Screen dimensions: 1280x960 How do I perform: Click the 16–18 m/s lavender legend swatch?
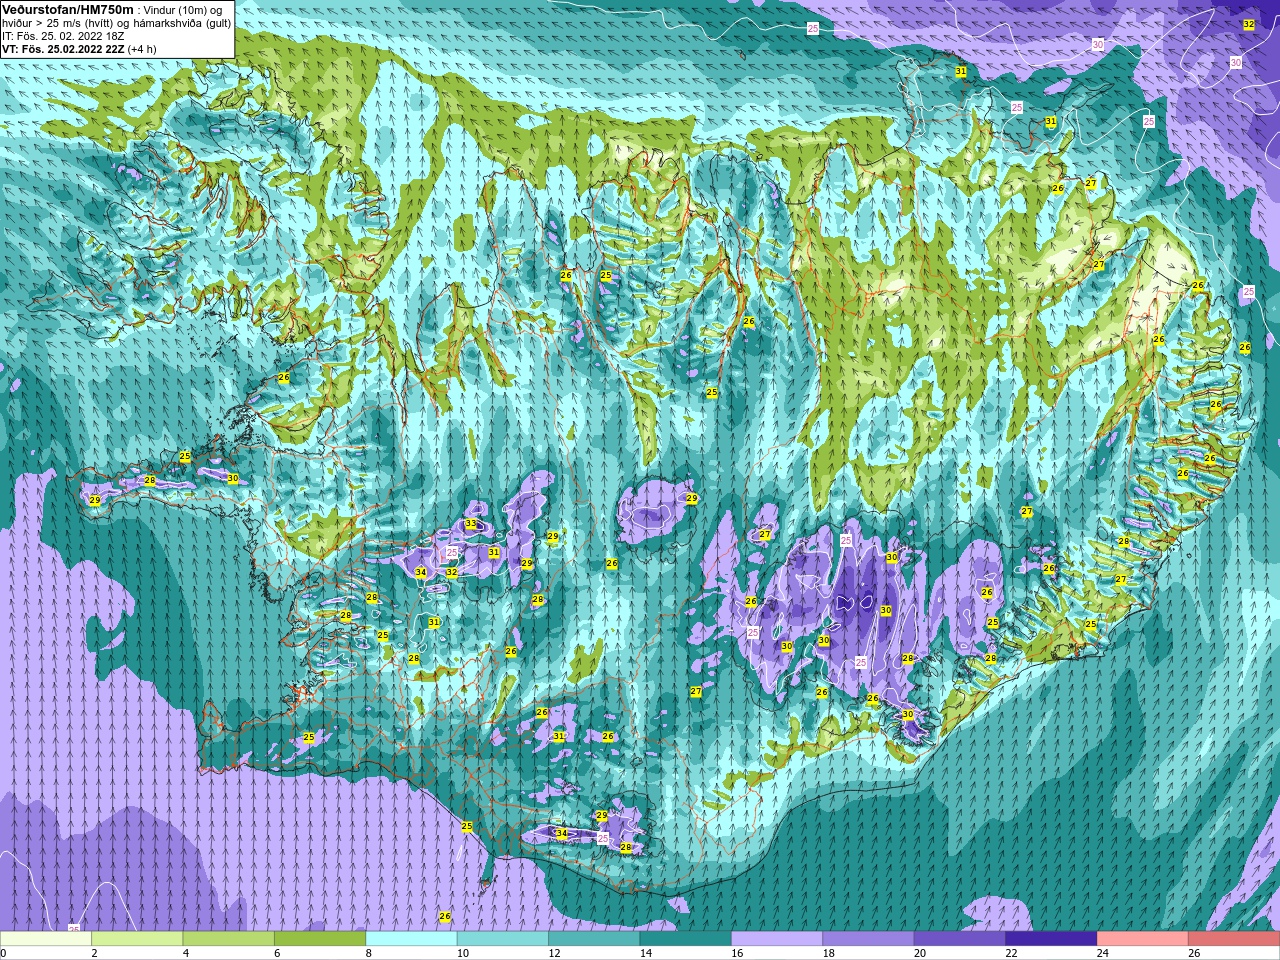[776, 939]
